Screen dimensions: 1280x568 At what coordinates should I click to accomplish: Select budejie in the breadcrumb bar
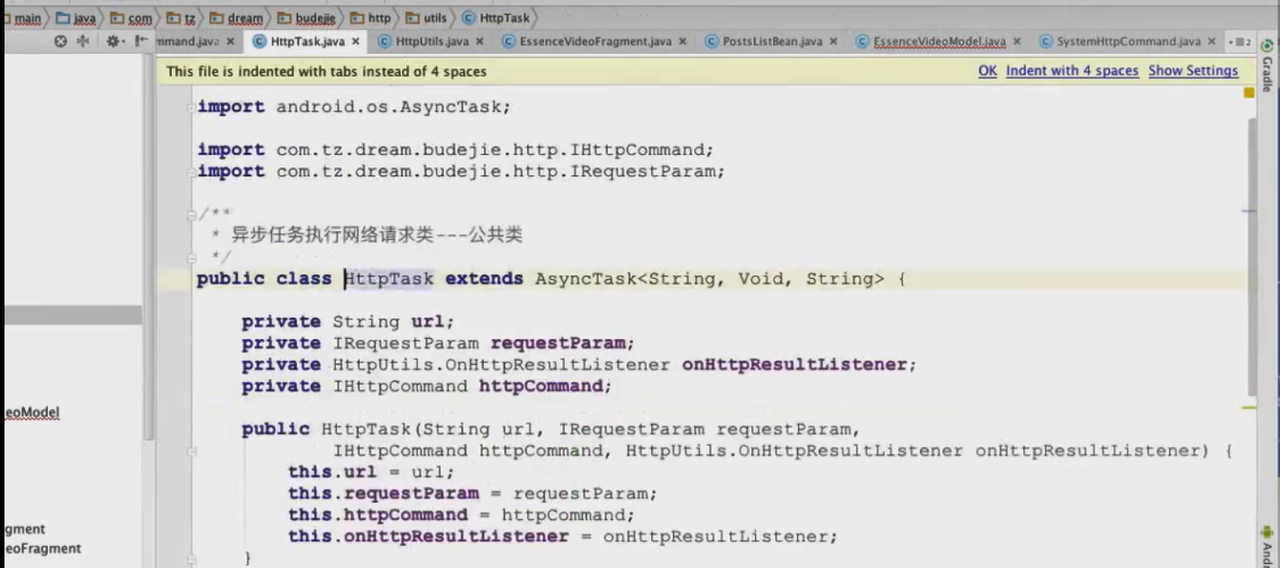(x=315, y=18)
